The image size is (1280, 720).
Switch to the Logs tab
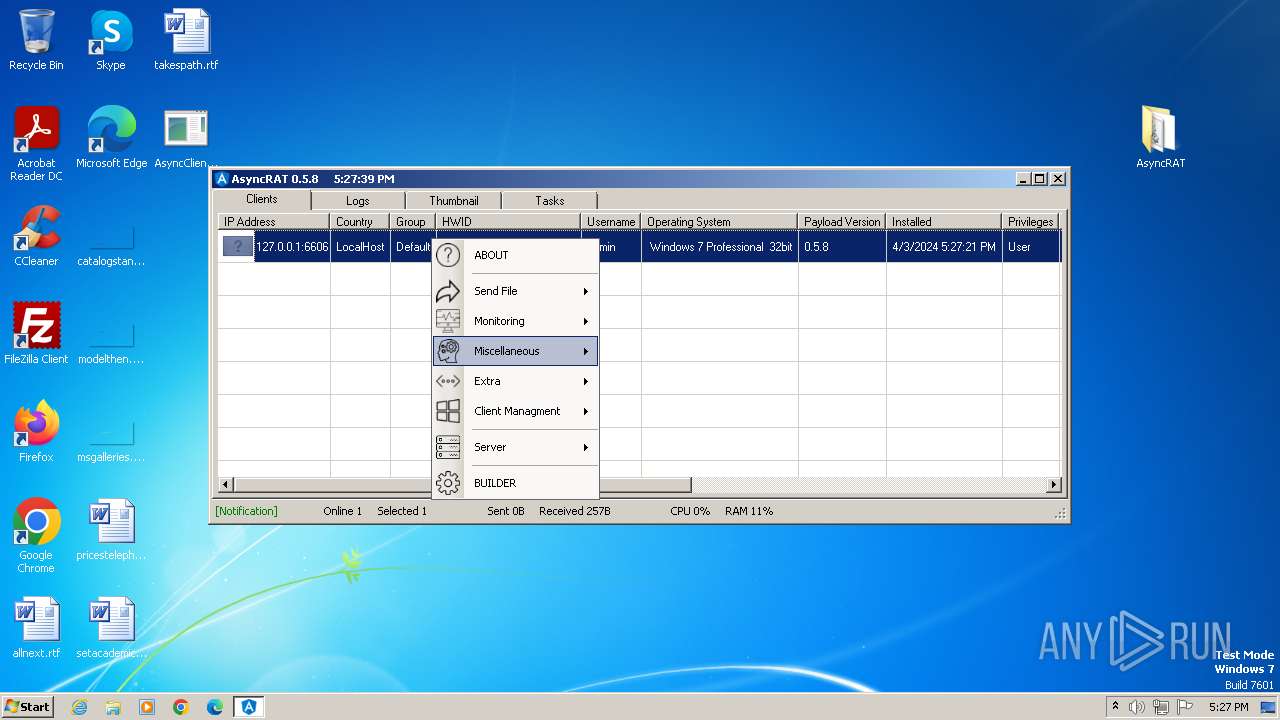click(357, 201)
